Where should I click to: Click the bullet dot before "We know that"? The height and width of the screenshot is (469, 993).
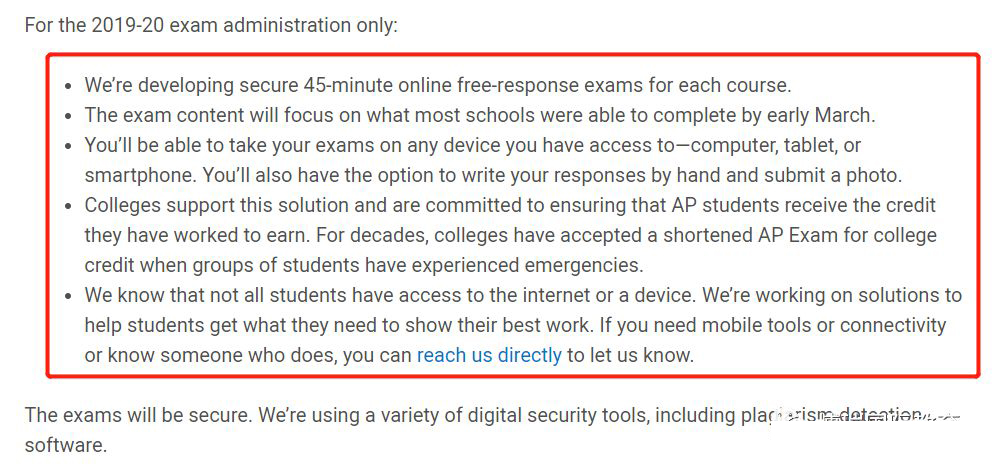click(x=67, y=296)
